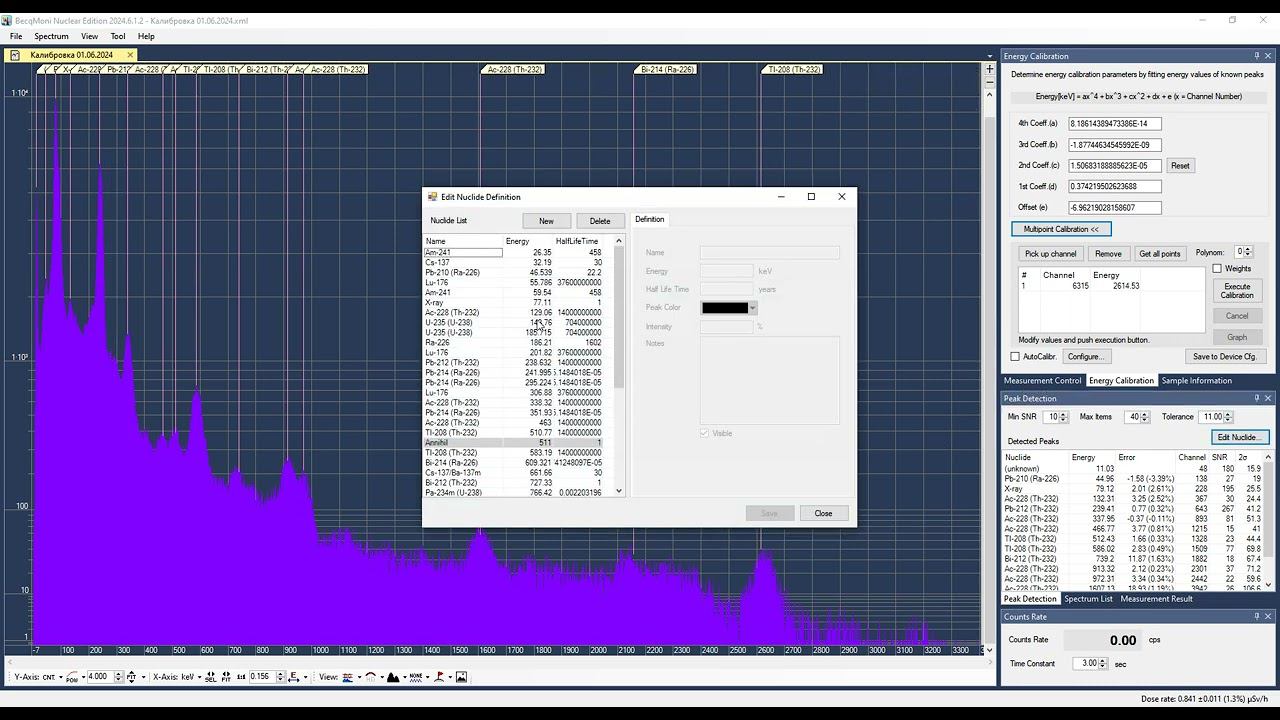Pin the Peak Detection panel
The image size is (1280, 720).
point(1256,398)
